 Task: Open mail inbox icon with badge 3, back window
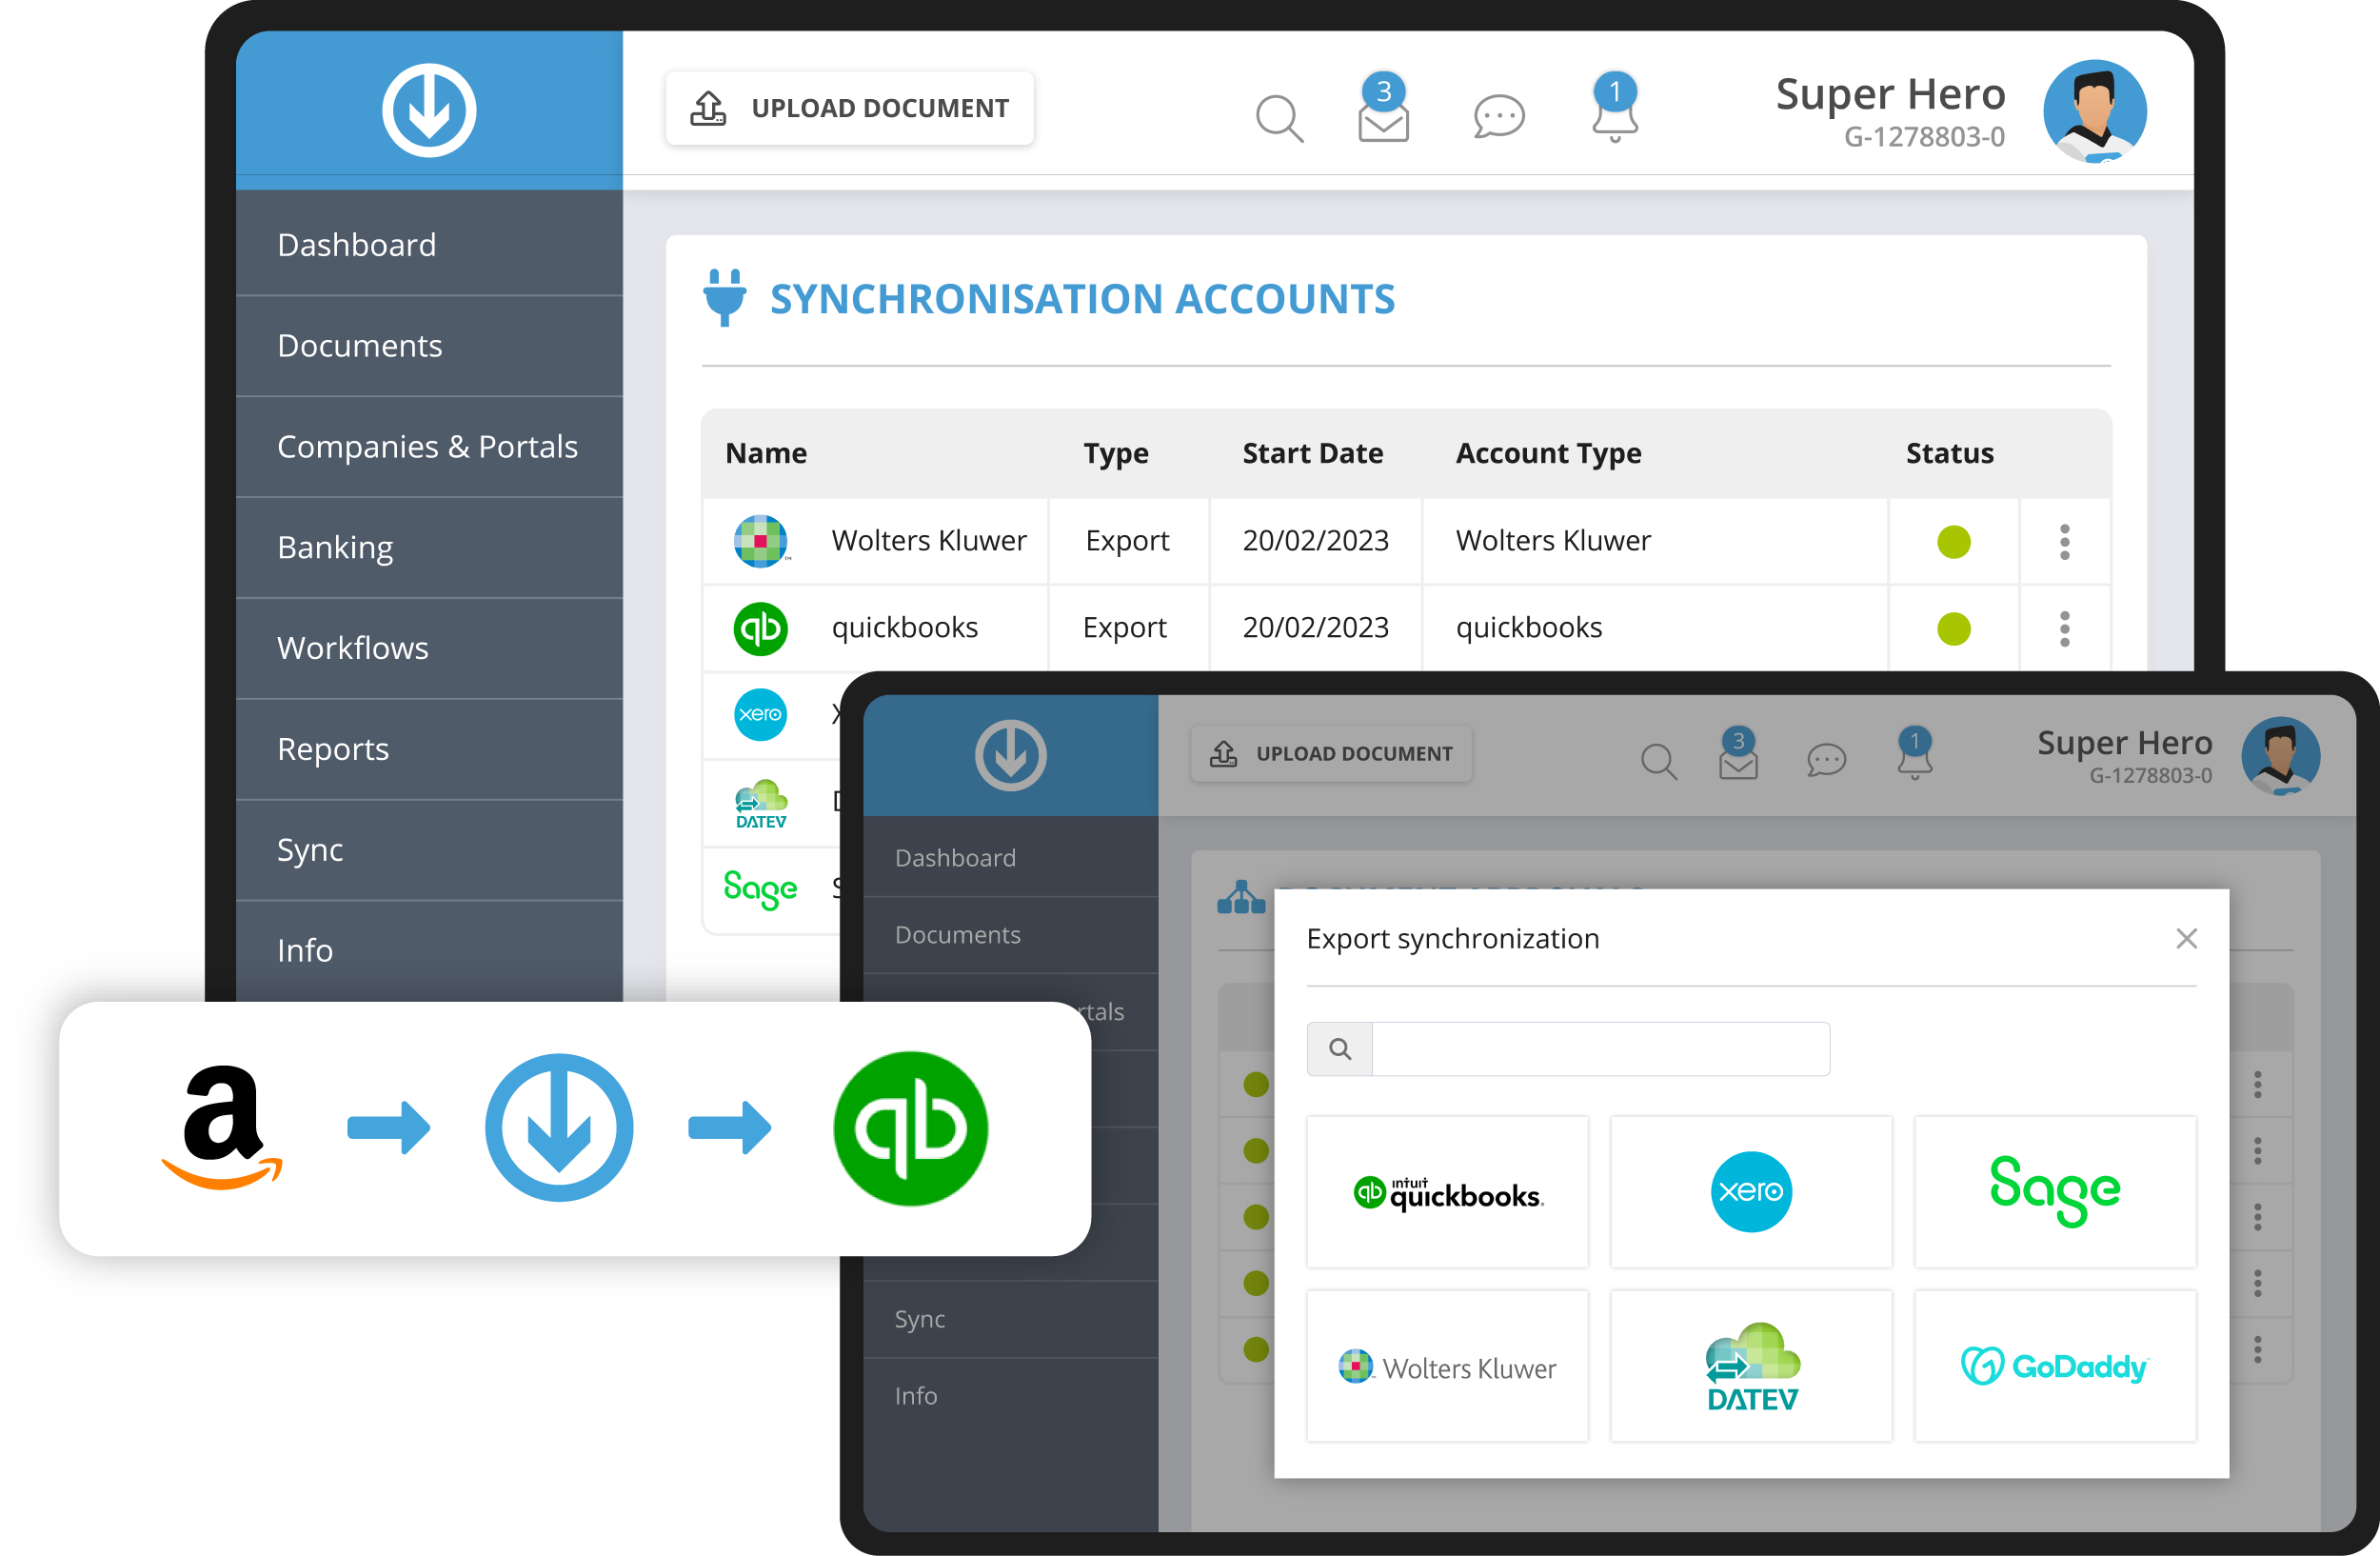coord(1383,109)
